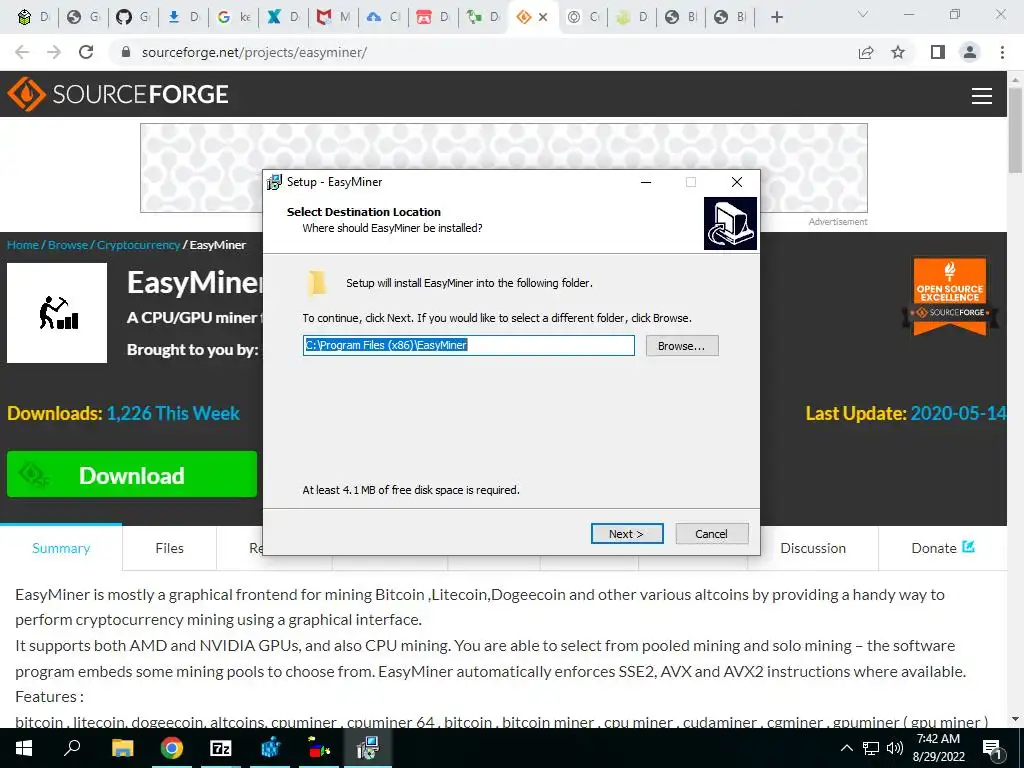1024x768 pixels.
Task: Open the taskbar clock and date
Action: pyautogui.click(x=938, y=748)
